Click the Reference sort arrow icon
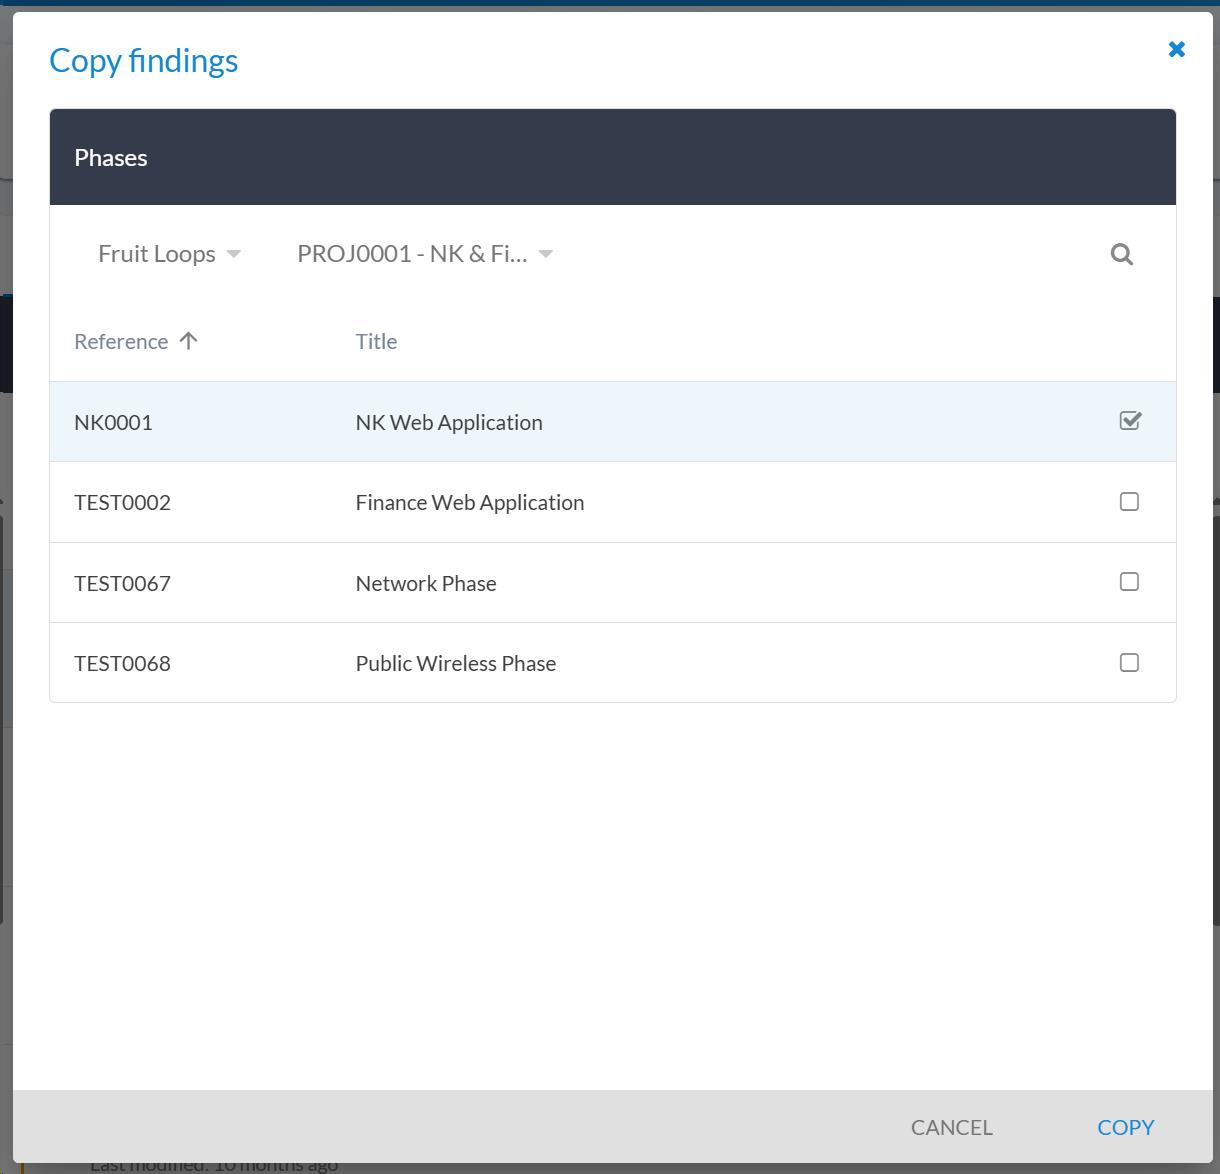The height and width of the screenshot is (1174, 1220). point(188,341)
